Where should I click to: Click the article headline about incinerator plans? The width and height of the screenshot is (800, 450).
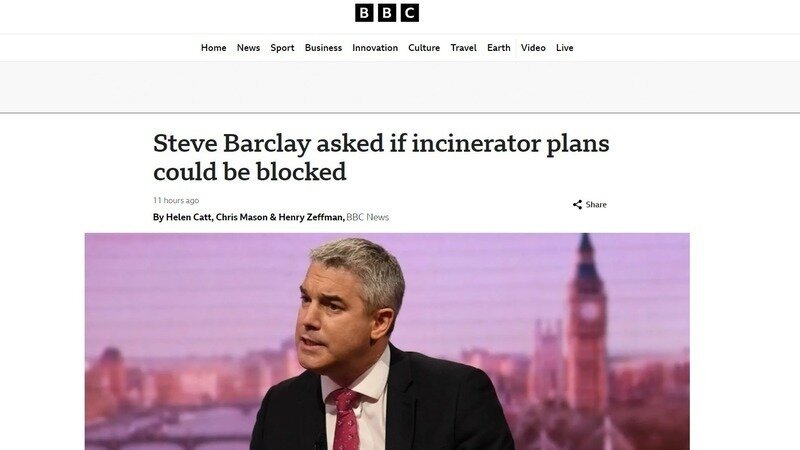tap(381, 157)
